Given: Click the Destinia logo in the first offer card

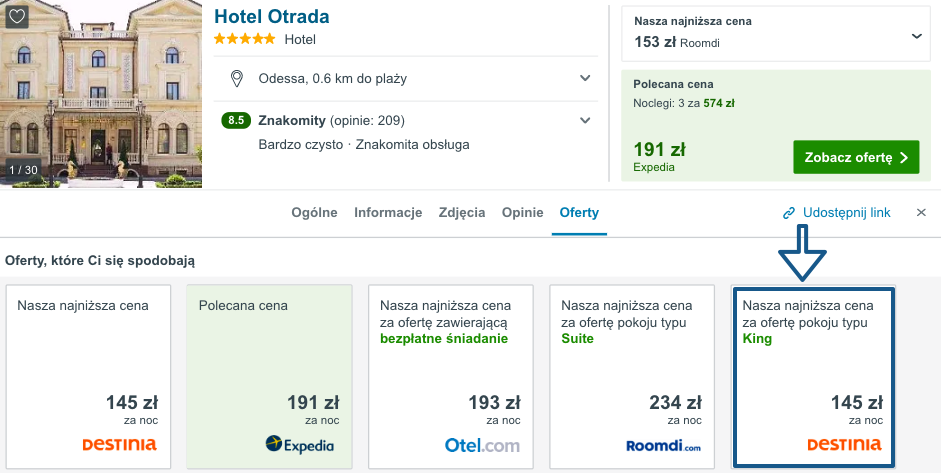Looking at the screenshot, I should pyautogui.click(x=119, y=445).
